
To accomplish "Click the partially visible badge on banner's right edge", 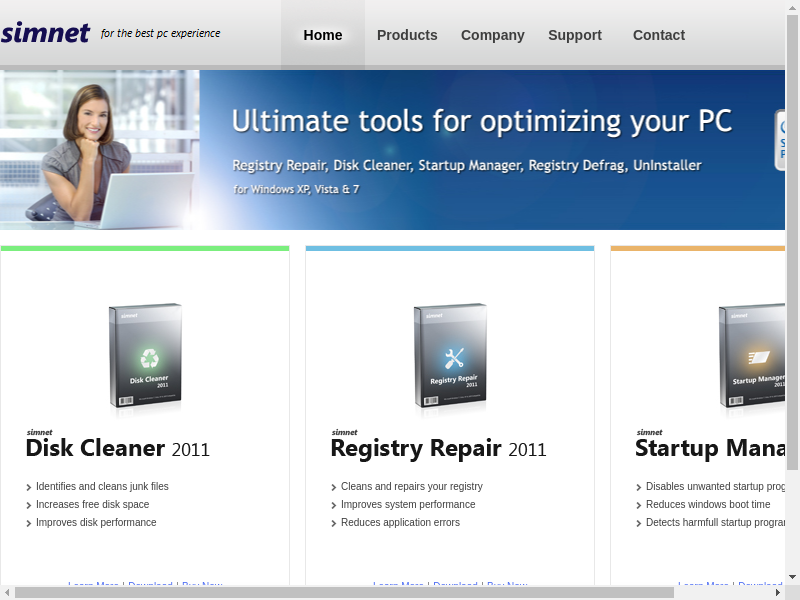I will [x=780, y=140].
